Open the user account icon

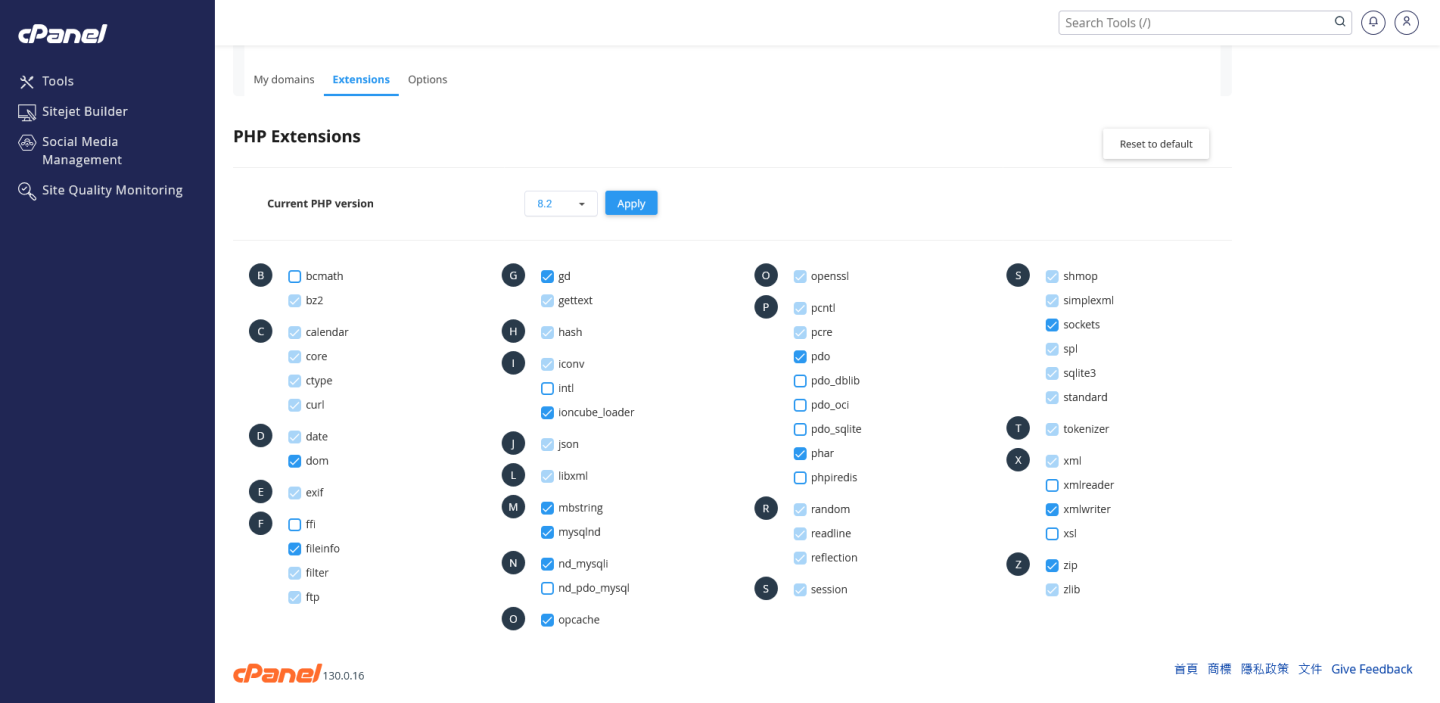click(1406, 22)
